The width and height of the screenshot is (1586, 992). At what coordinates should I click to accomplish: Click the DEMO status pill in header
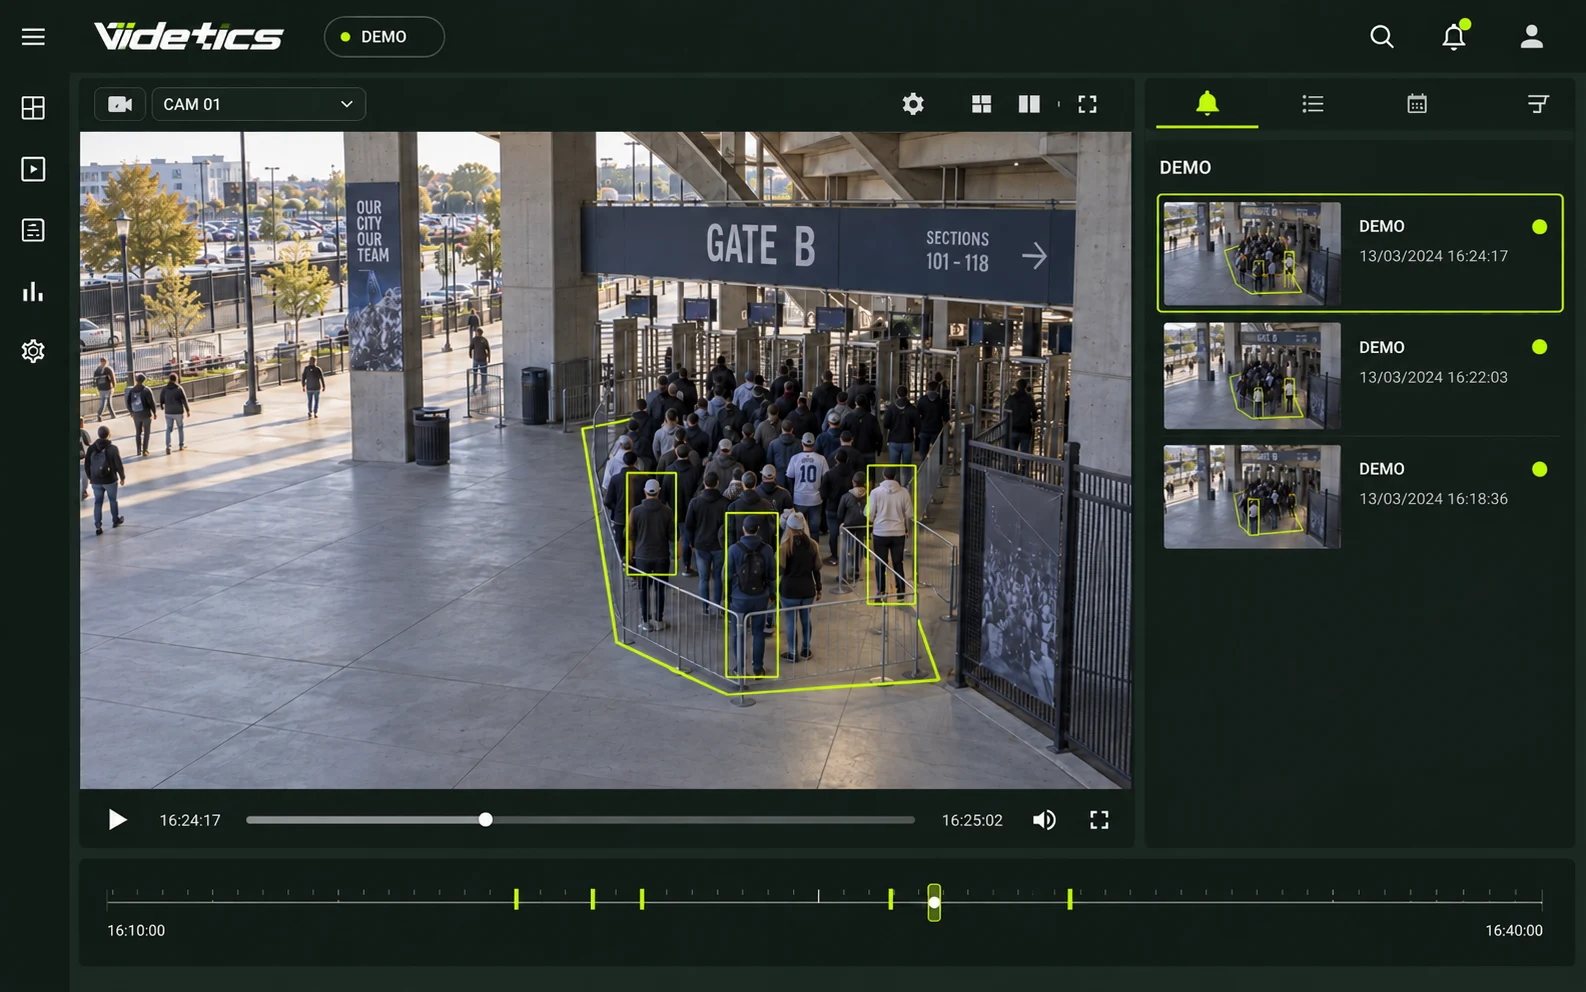click(384, 37)
